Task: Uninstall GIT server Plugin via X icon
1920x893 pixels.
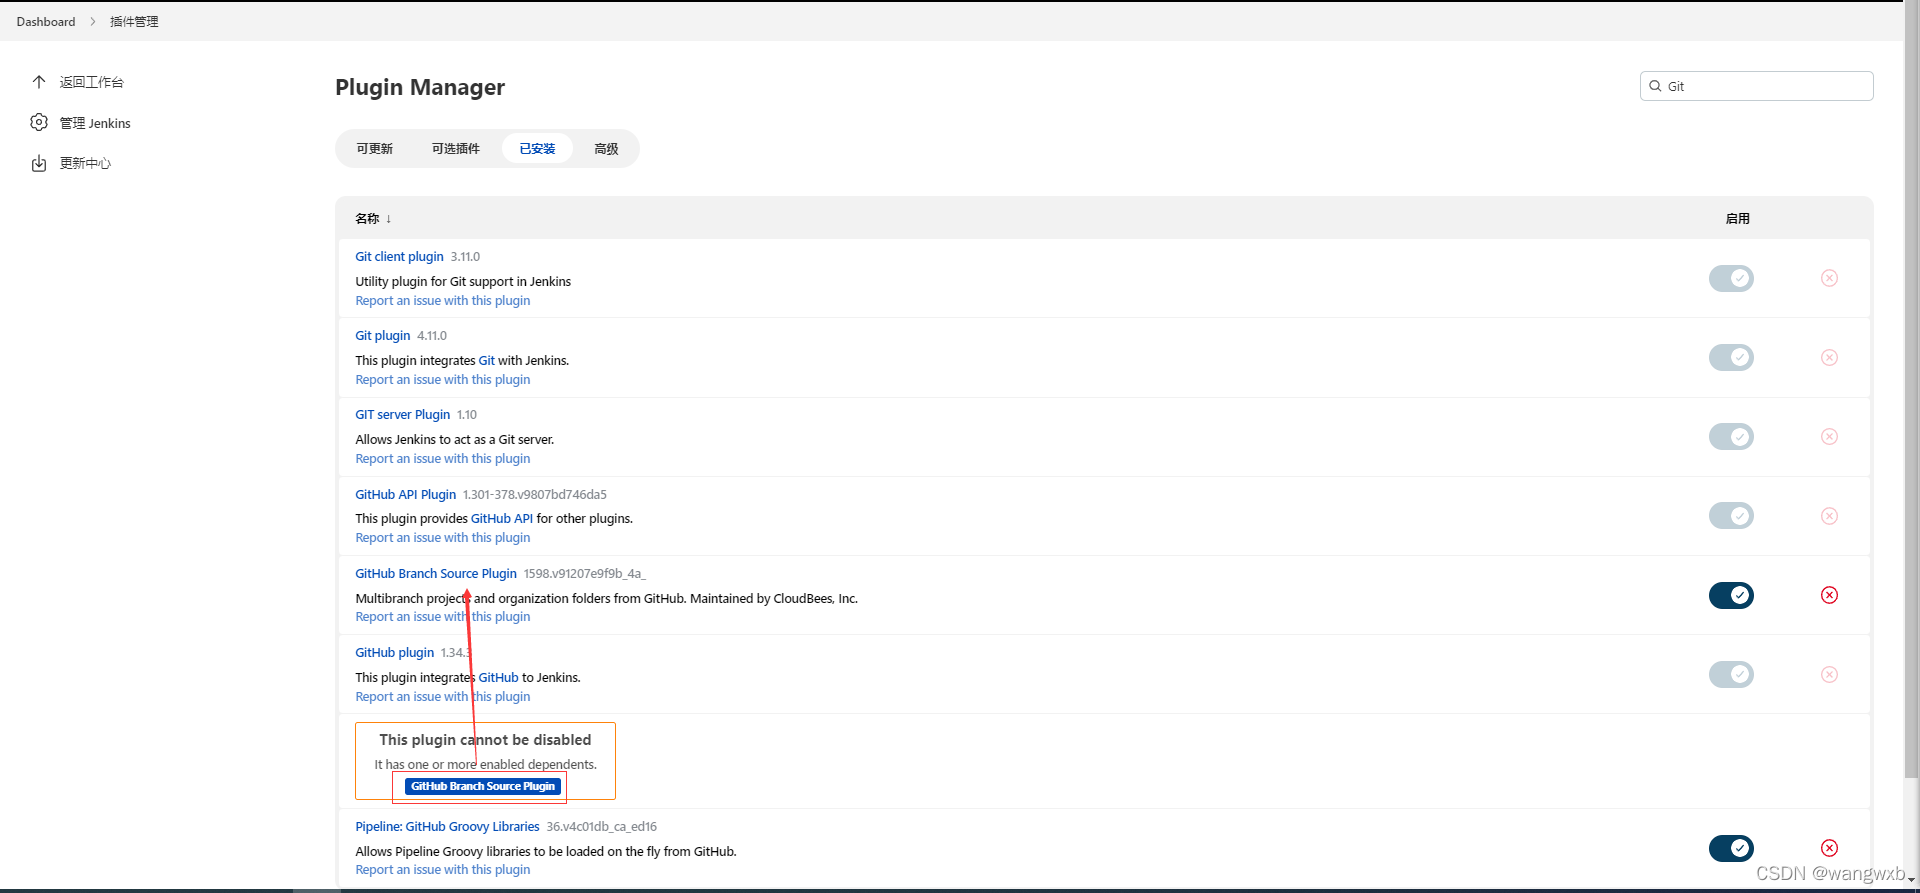Action: click(x=1829, y=436)
